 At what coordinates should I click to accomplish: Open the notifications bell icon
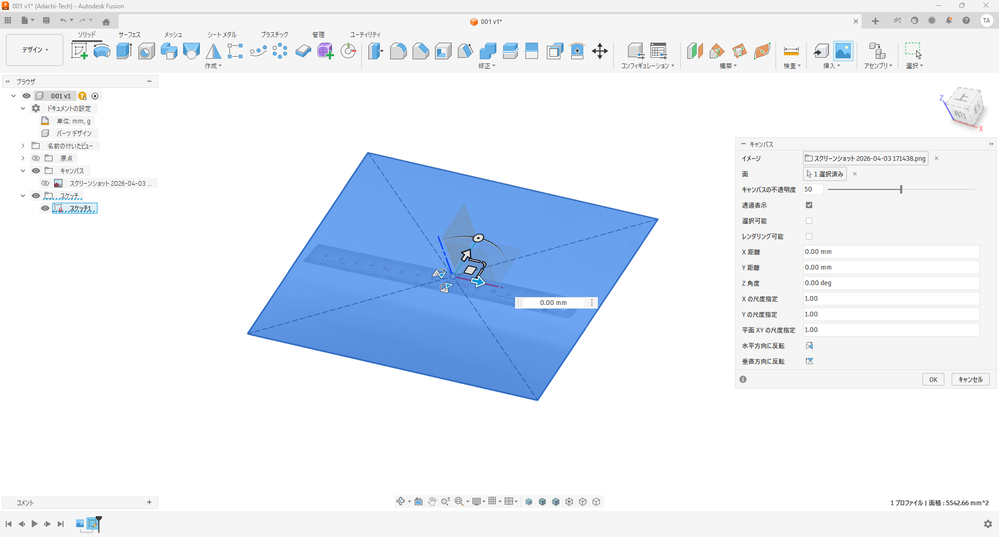click(949, 20)
